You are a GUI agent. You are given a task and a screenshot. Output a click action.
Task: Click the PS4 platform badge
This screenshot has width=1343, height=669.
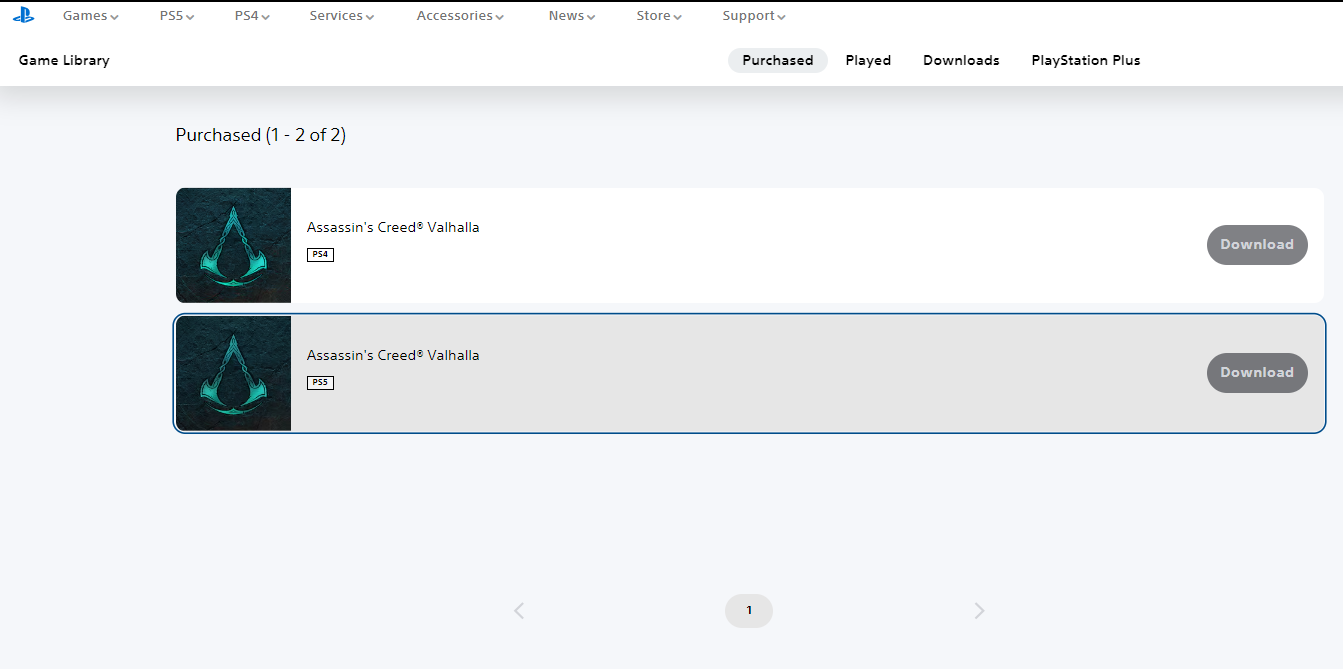(x=320, y=255)
